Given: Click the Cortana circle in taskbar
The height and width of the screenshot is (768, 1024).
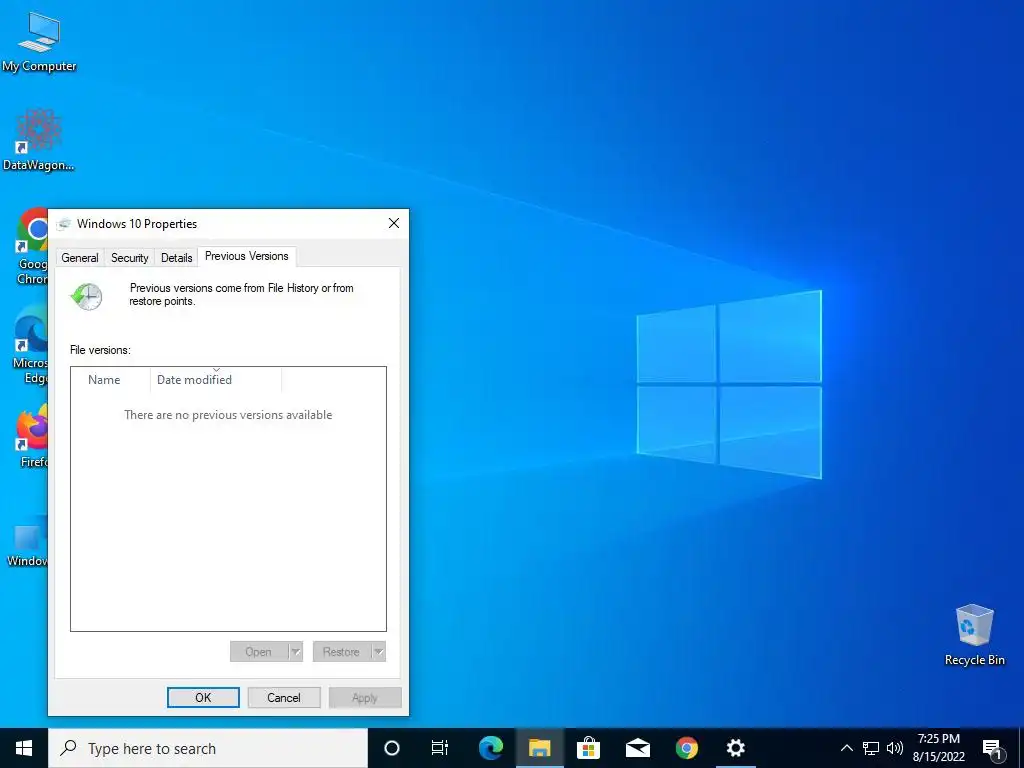Looking at the screenshot, I should [x=392, y=748].
